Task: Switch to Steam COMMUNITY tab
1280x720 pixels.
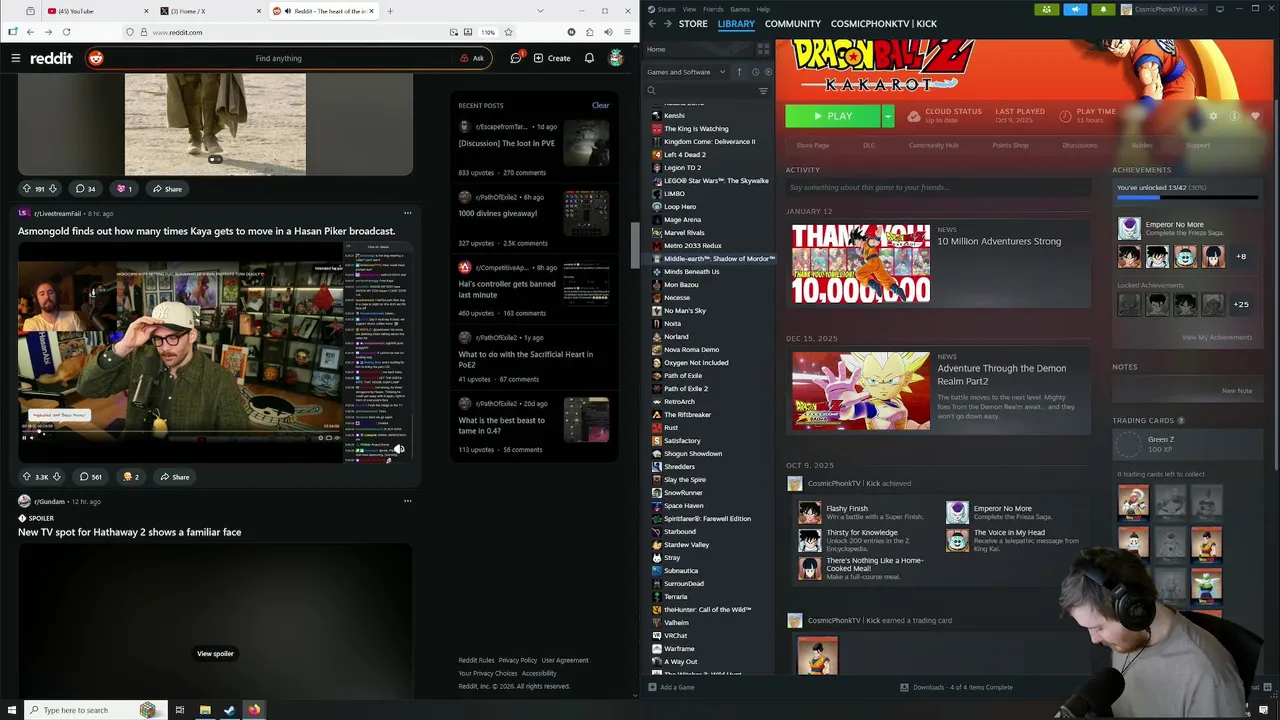Action: [x=793, y=23]
